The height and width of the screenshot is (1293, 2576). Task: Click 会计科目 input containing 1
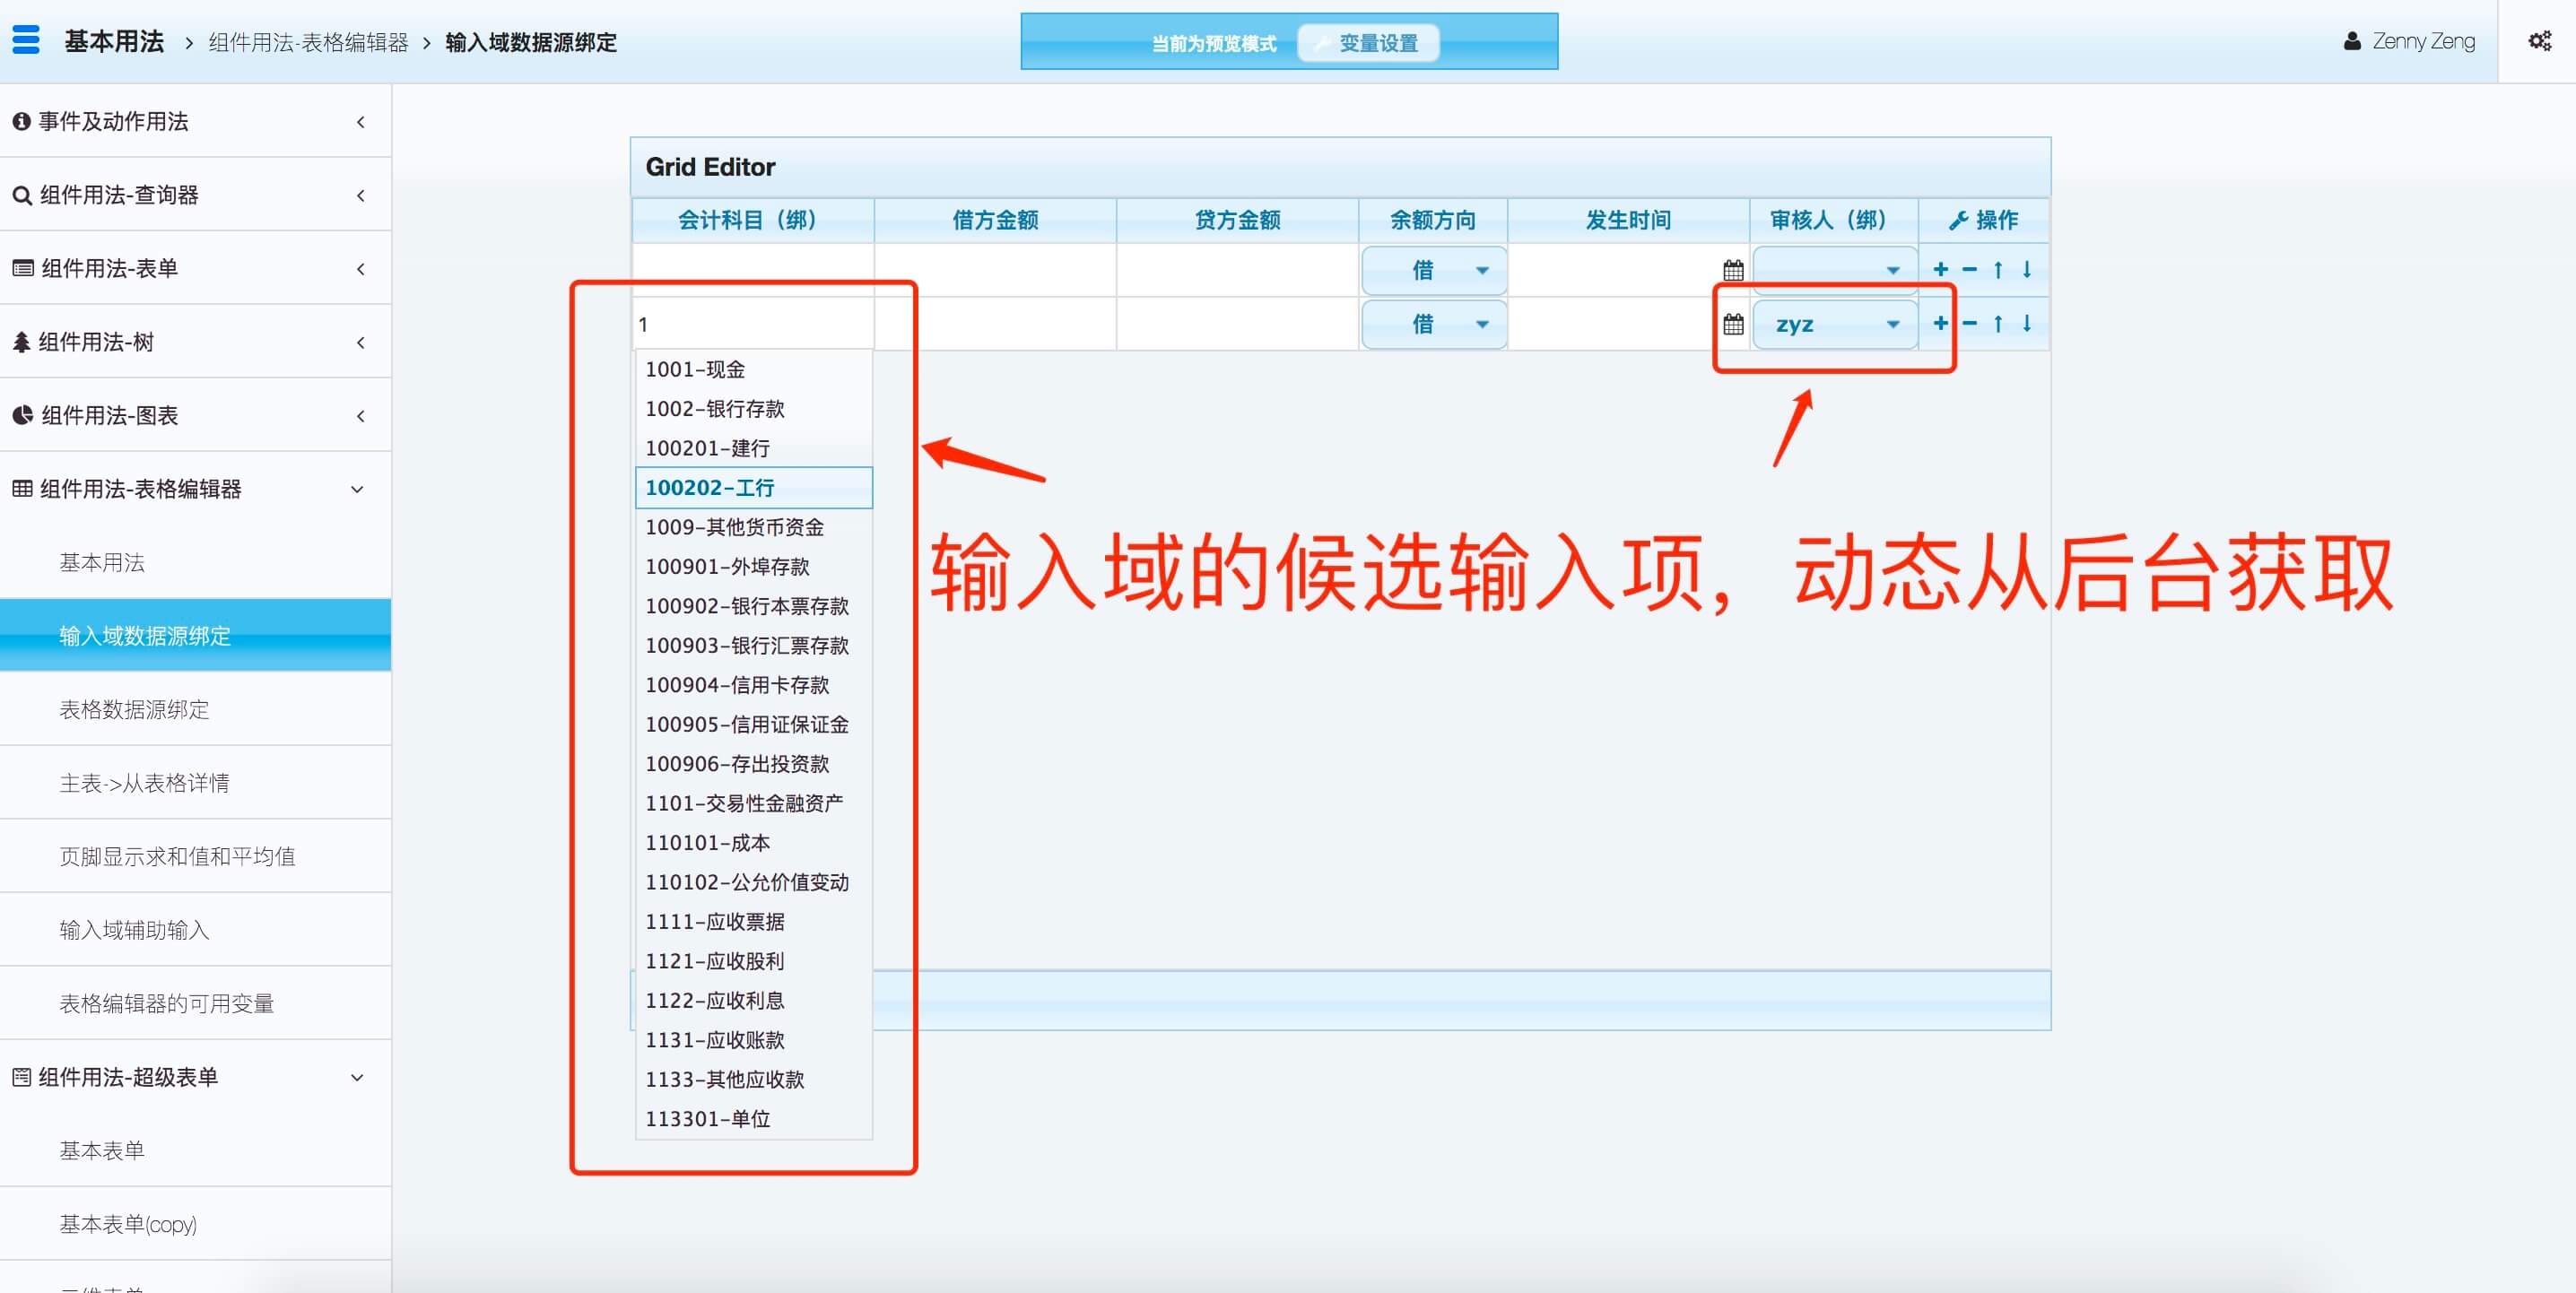tap(752, 324)
